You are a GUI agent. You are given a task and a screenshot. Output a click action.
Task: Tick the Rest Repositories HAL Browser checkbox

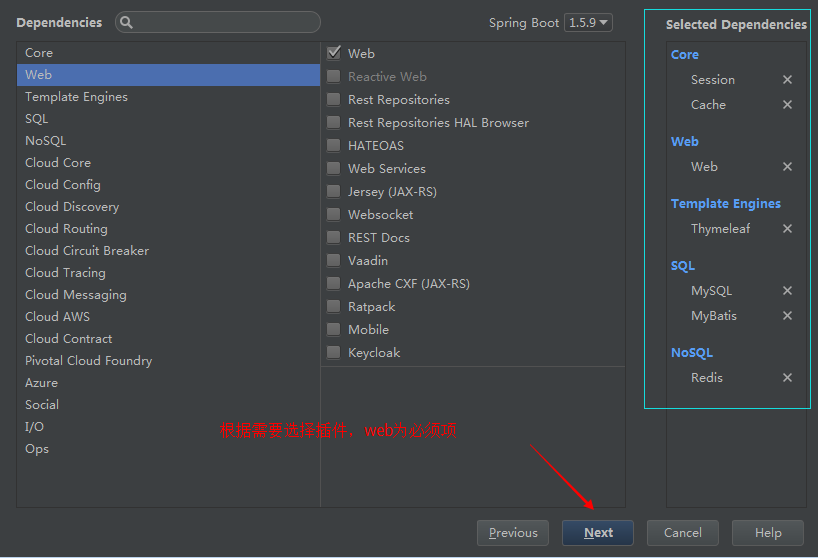click(x=333, y=122)
